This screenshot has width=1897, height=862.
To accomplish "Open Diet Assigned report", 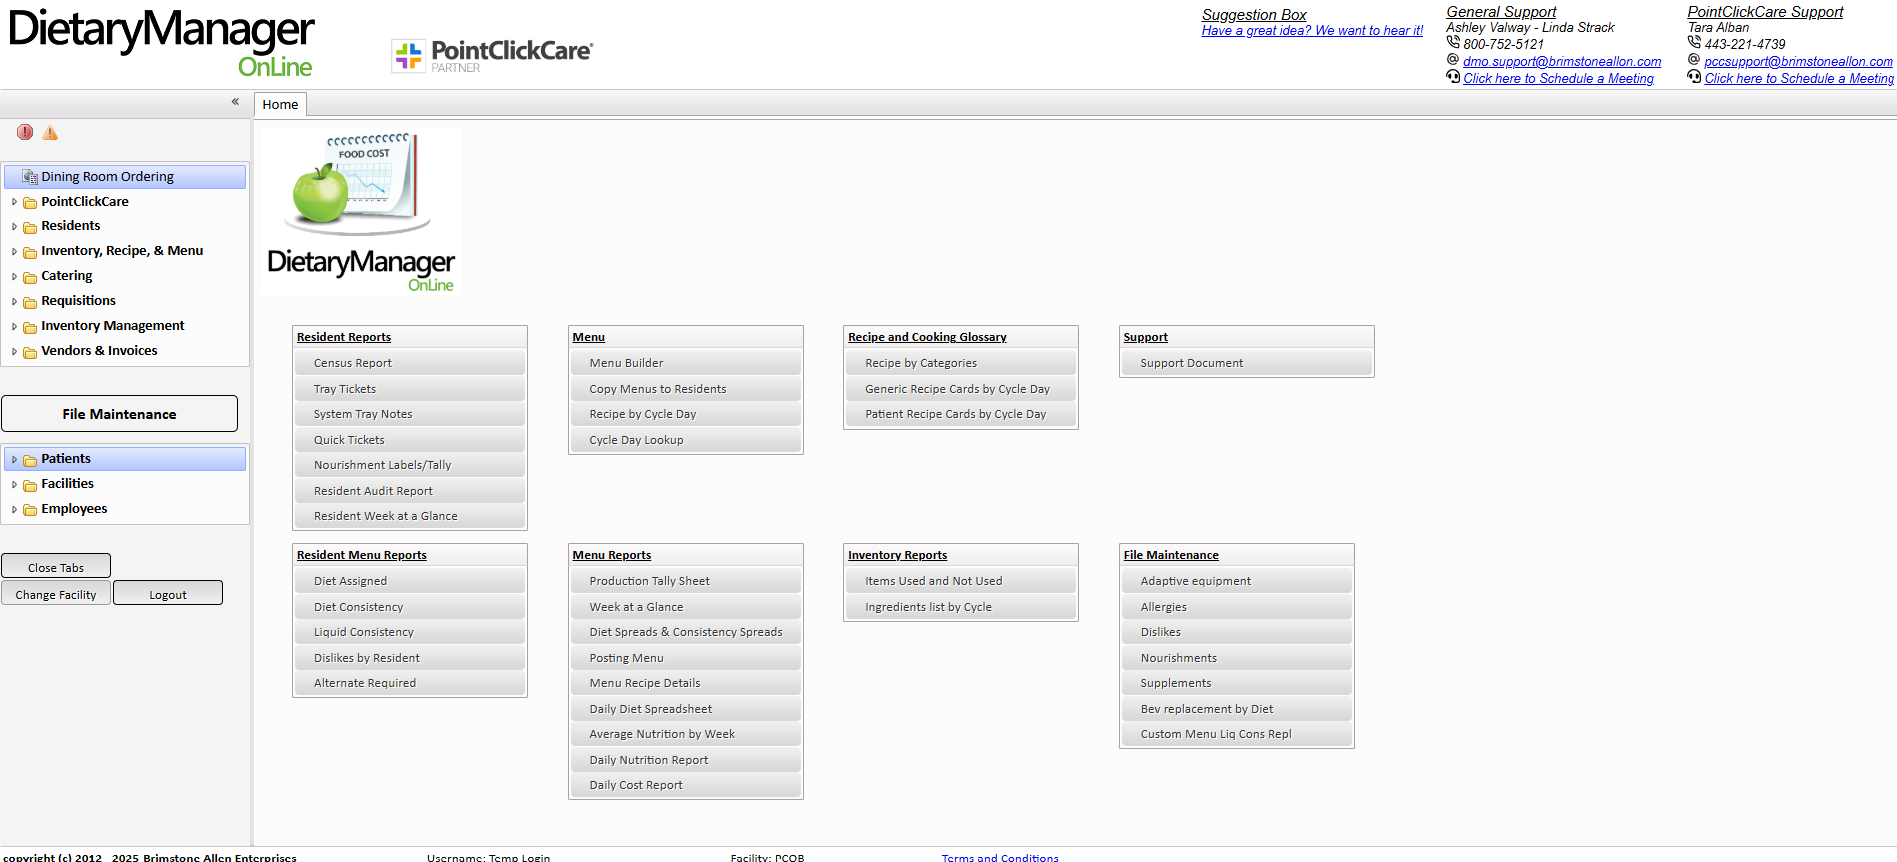I will pyautogui.click(x=410, y=581).
